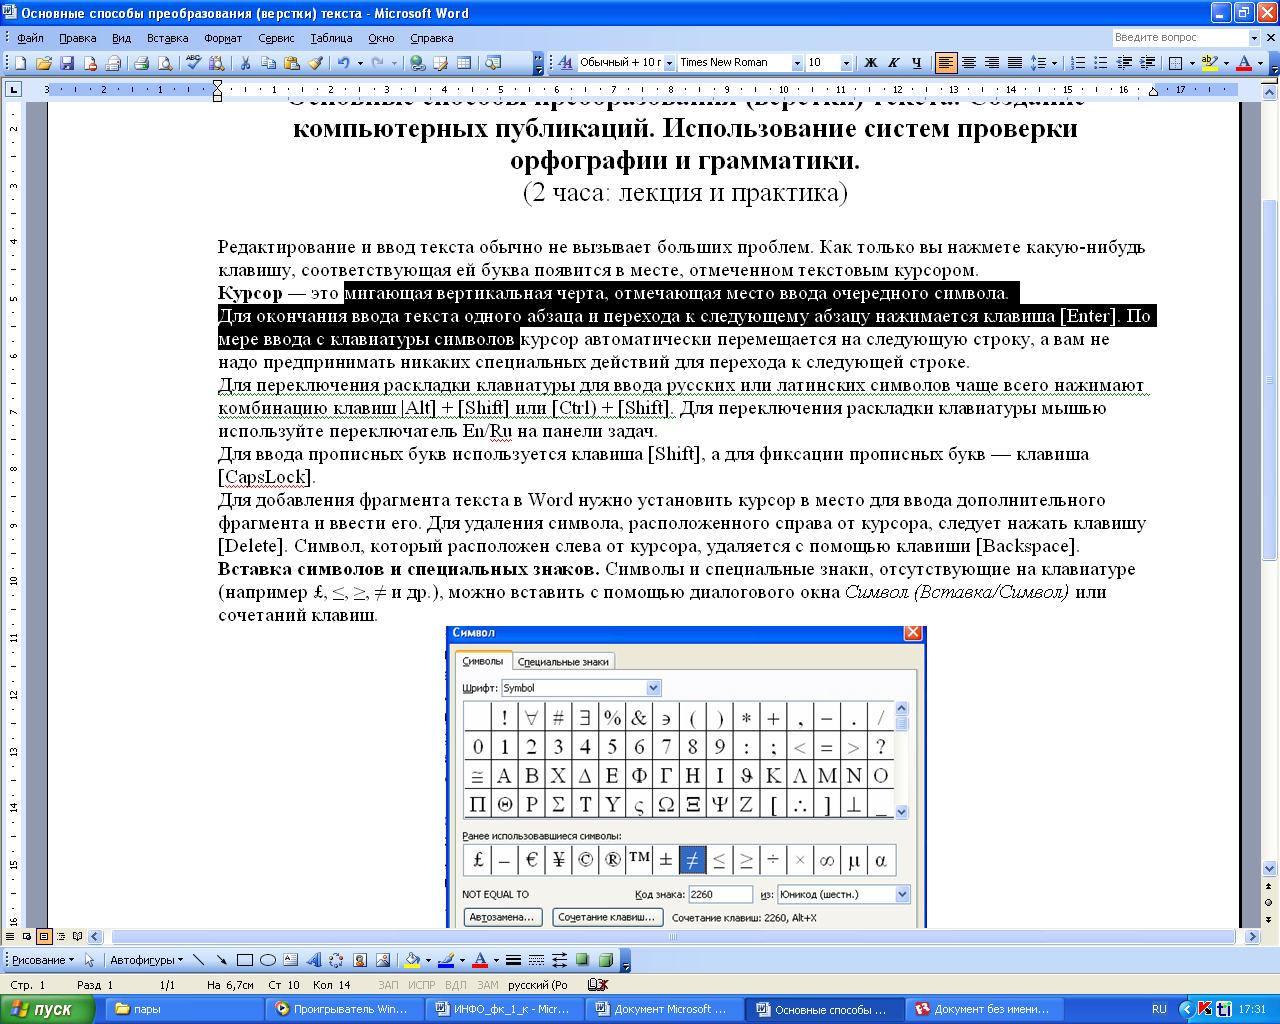Click the Введите вопрос help search field

pos(1180,37)
